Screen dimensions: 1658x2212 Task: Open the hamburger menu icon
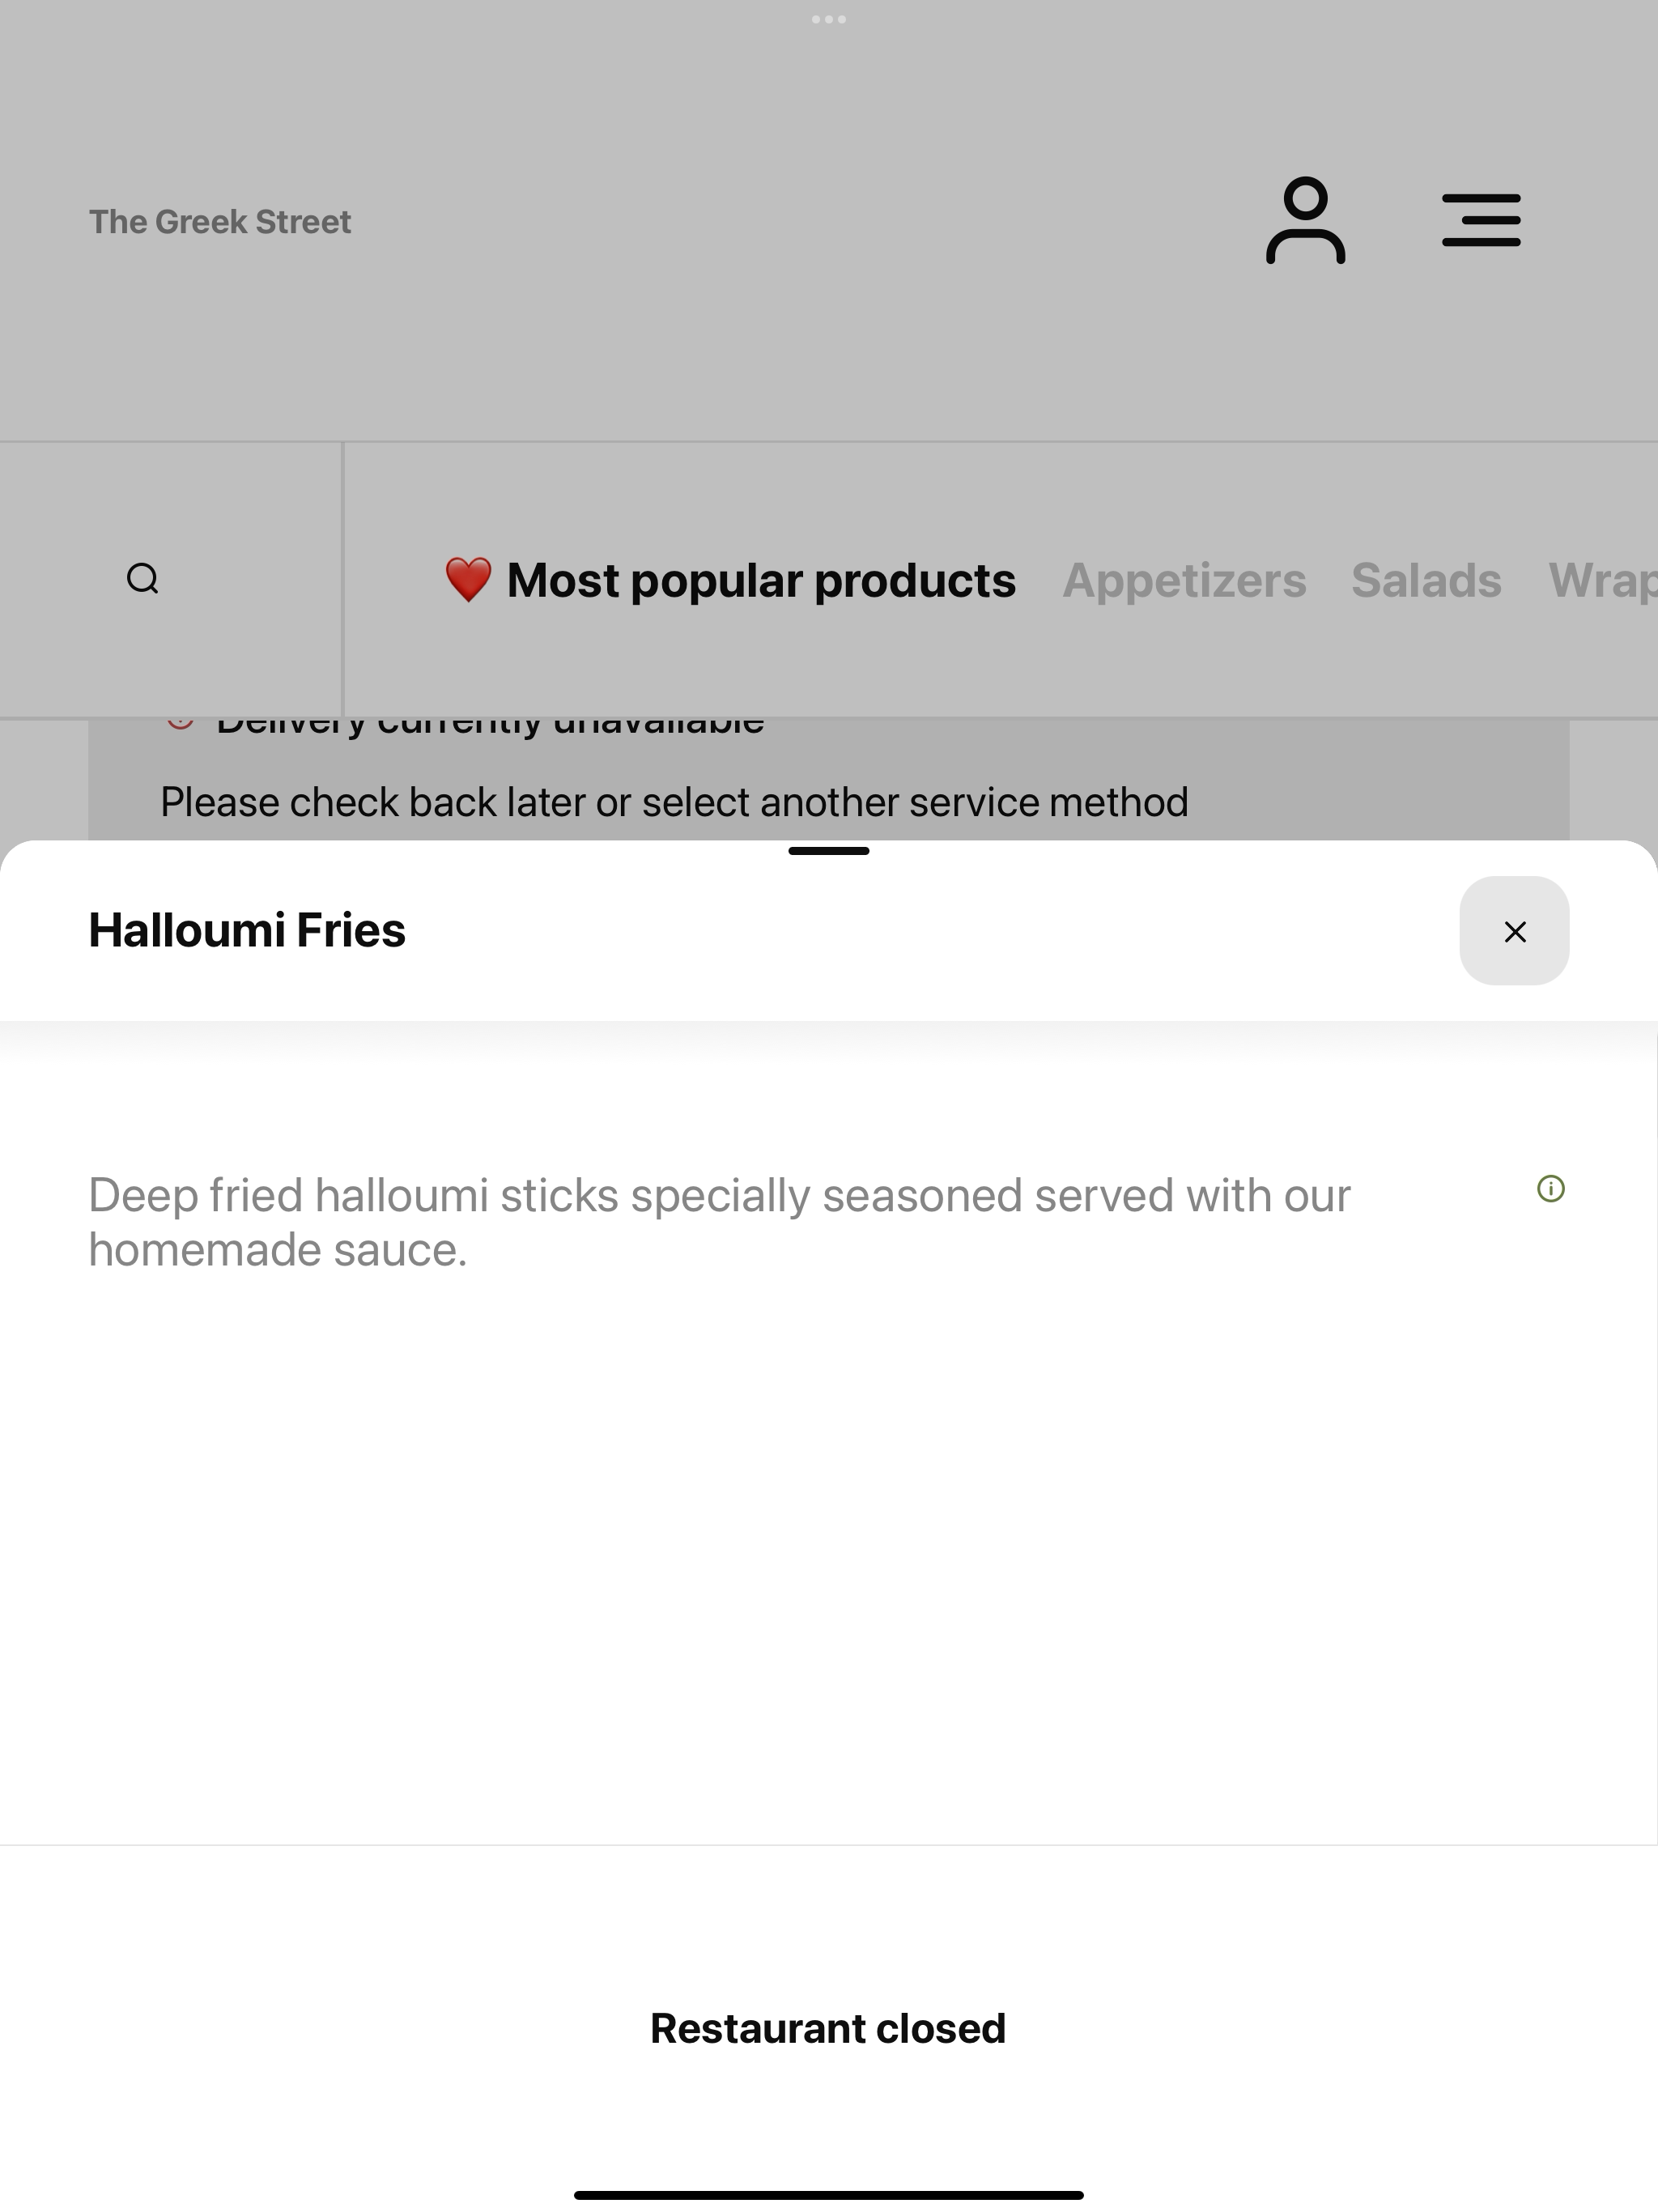(x=1481, y=220)
